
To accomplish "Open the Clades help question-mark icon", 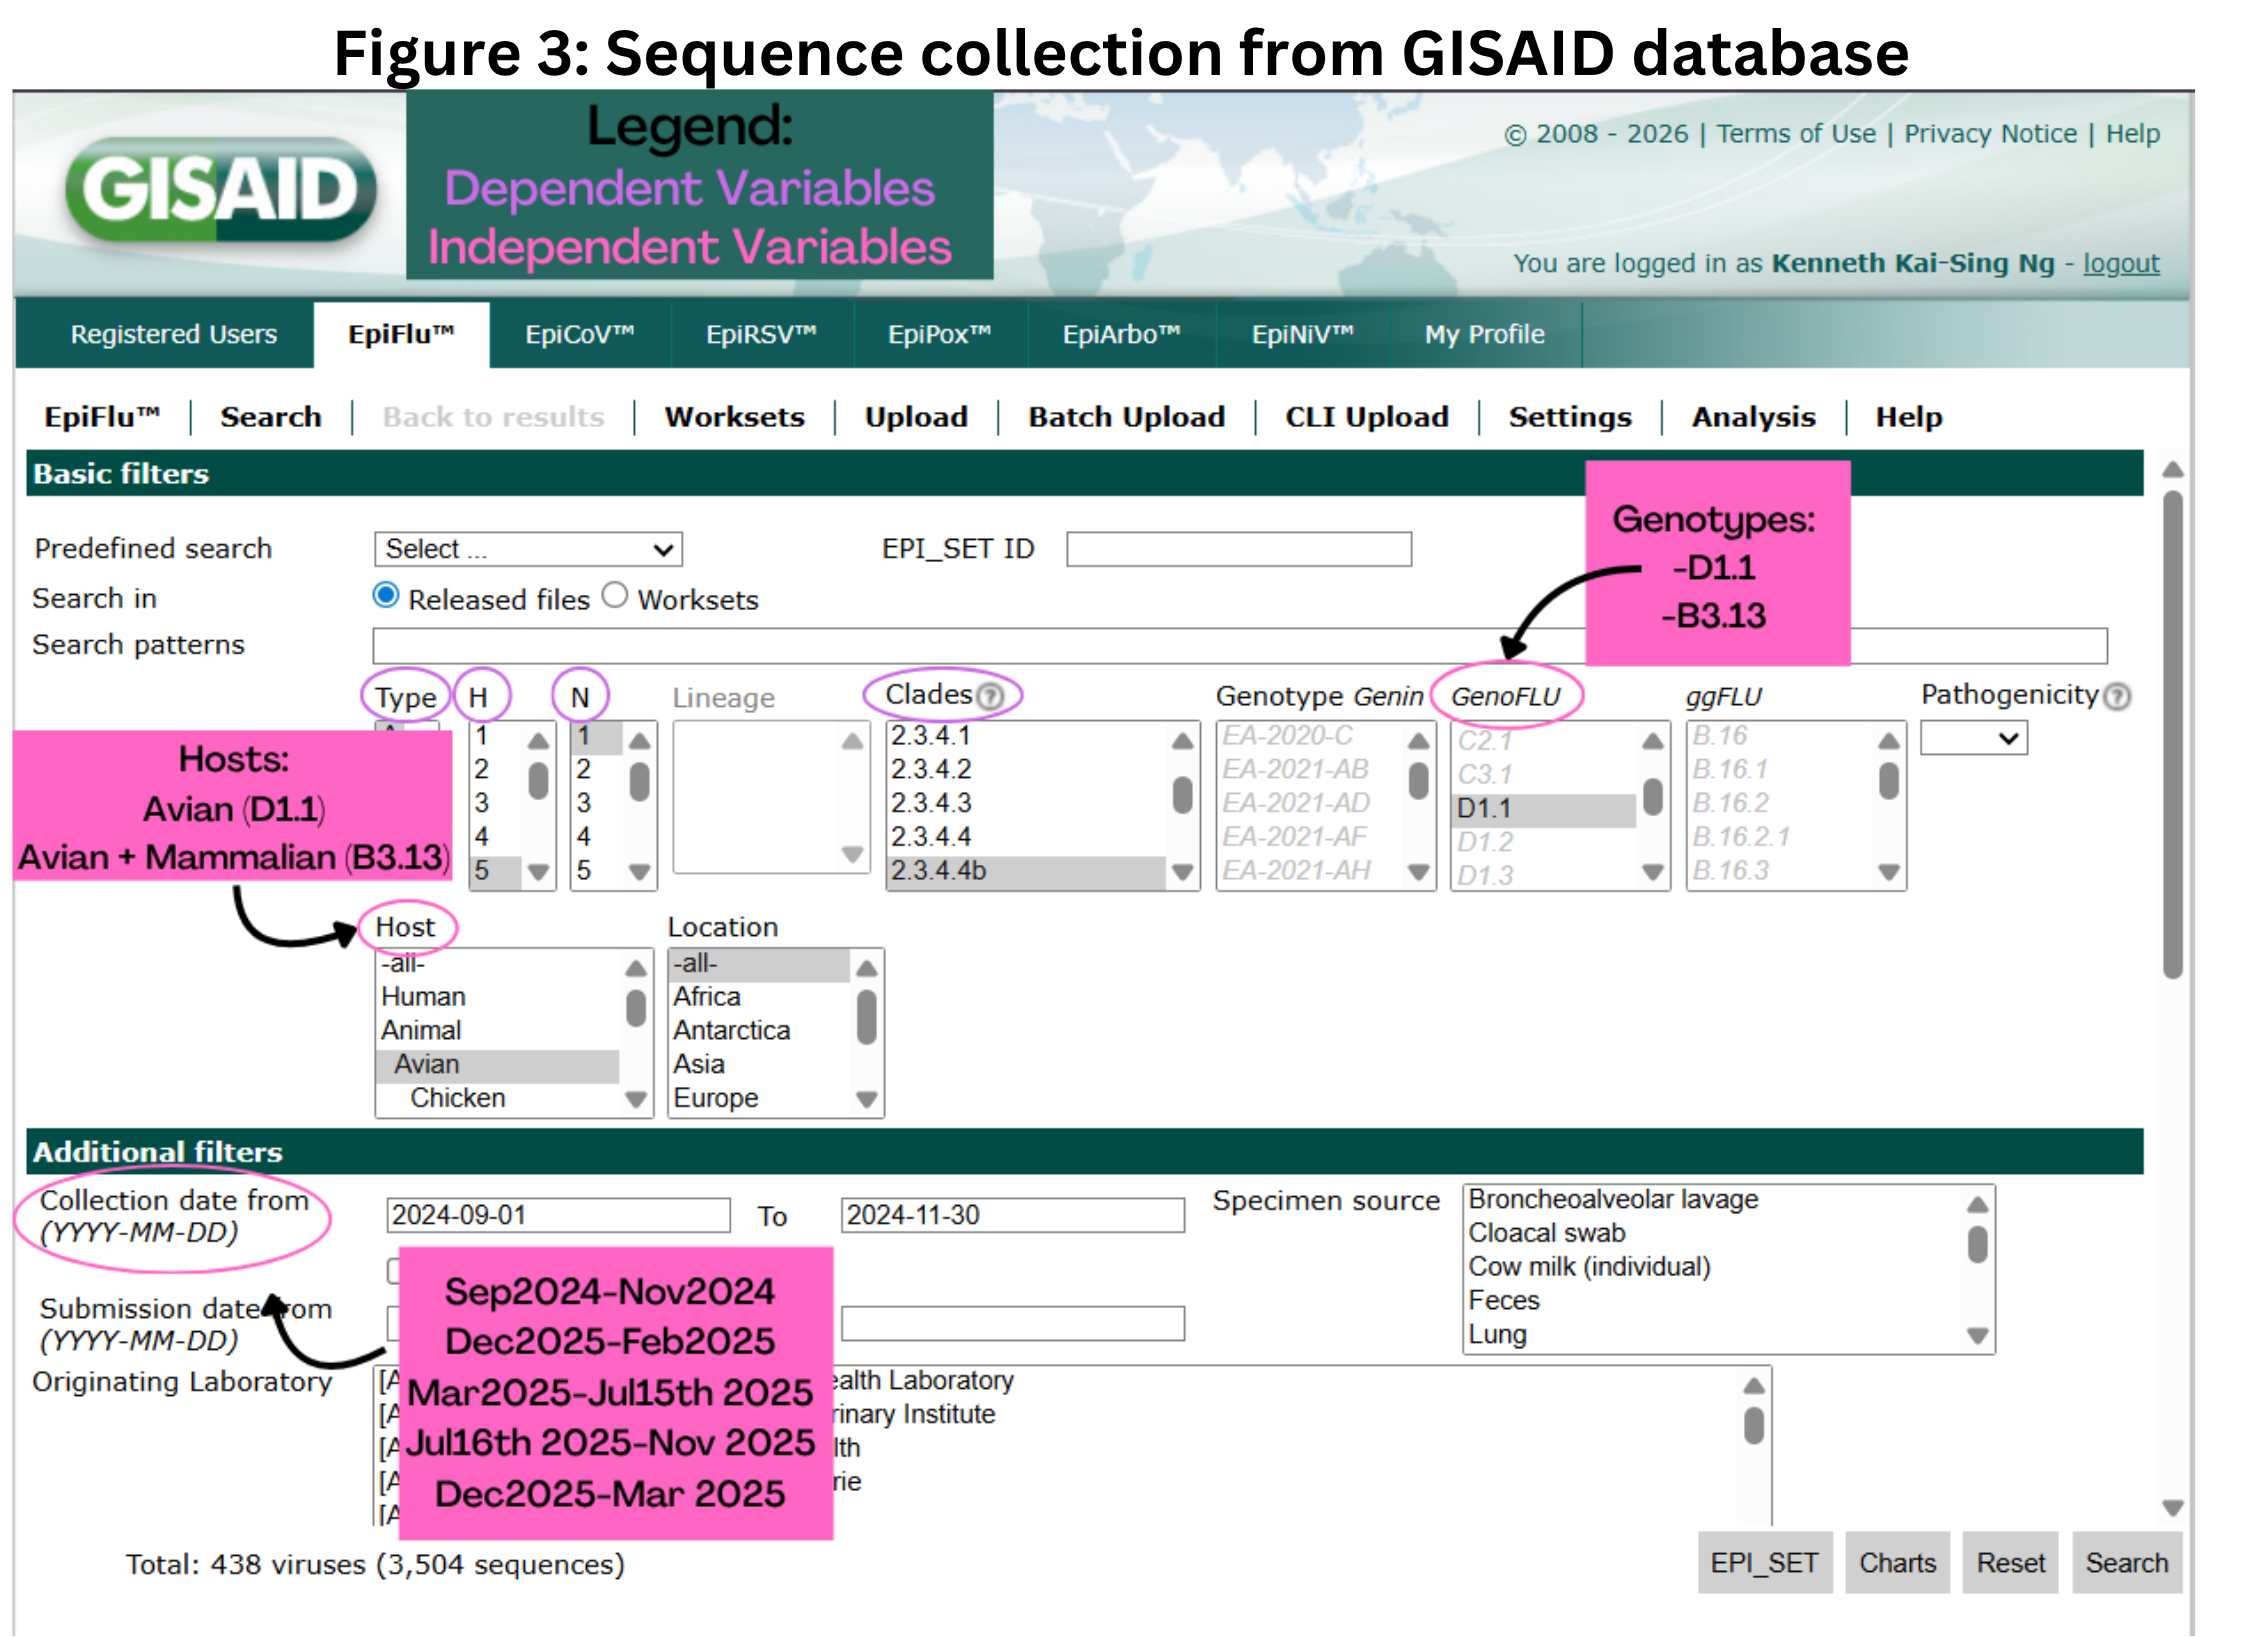I will 989,696.
